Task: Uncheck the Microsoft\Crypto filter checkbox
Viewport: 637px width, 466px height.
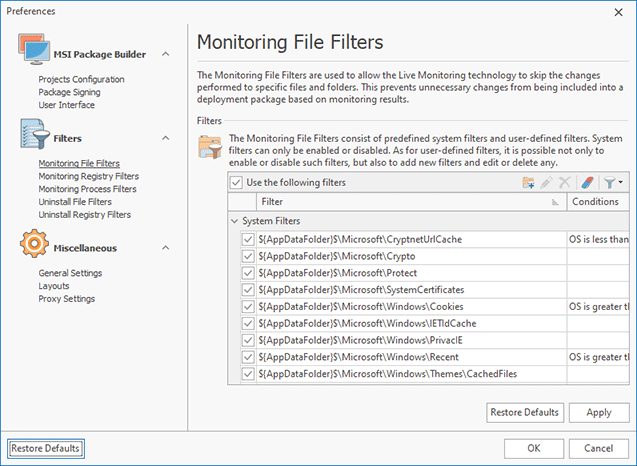Action: (x=248, y=256)
